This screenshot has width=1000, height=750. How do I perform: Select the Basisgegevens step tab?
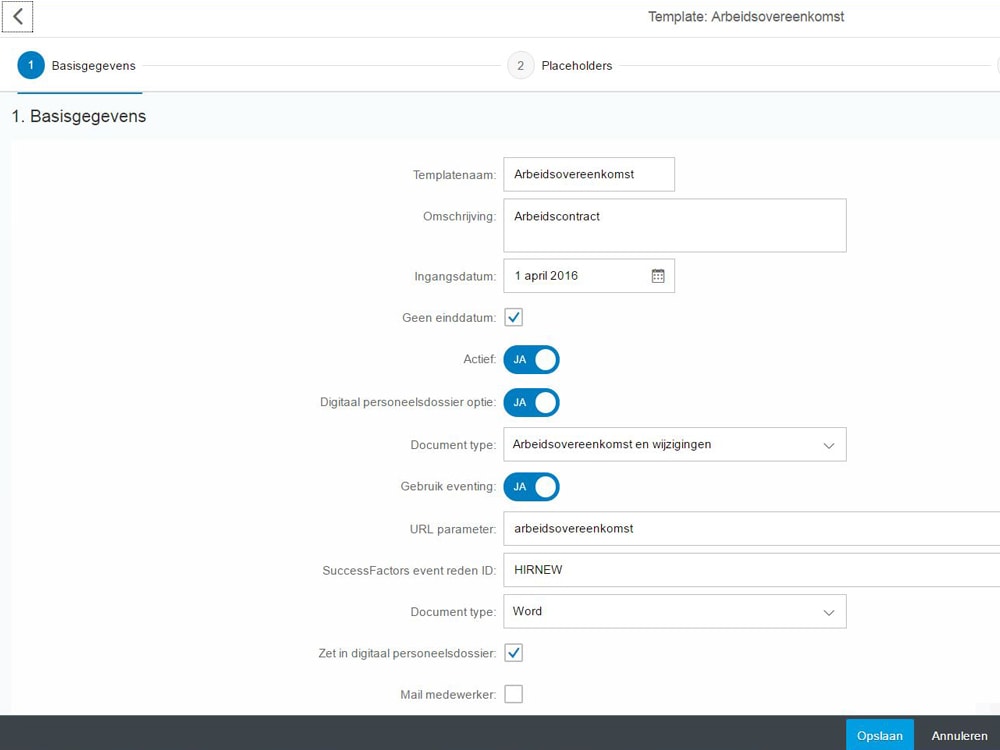click(93, 66)
